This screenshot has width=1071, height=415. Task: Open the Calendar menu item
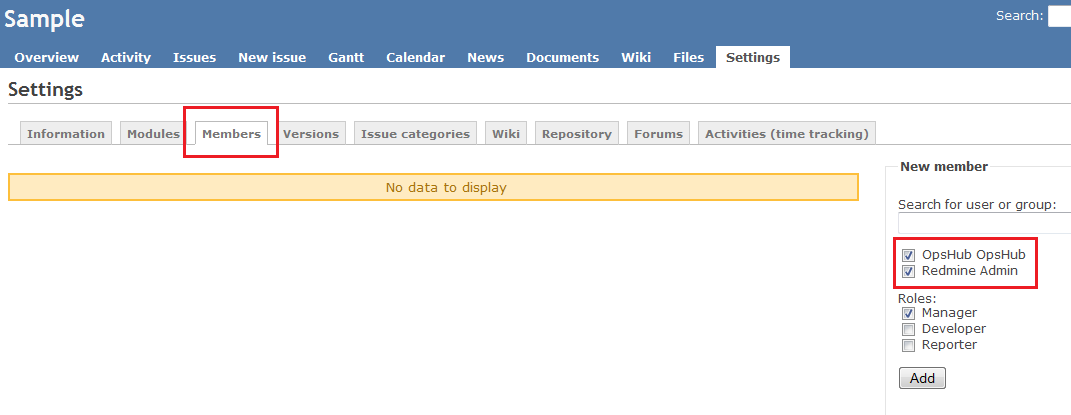415,57
